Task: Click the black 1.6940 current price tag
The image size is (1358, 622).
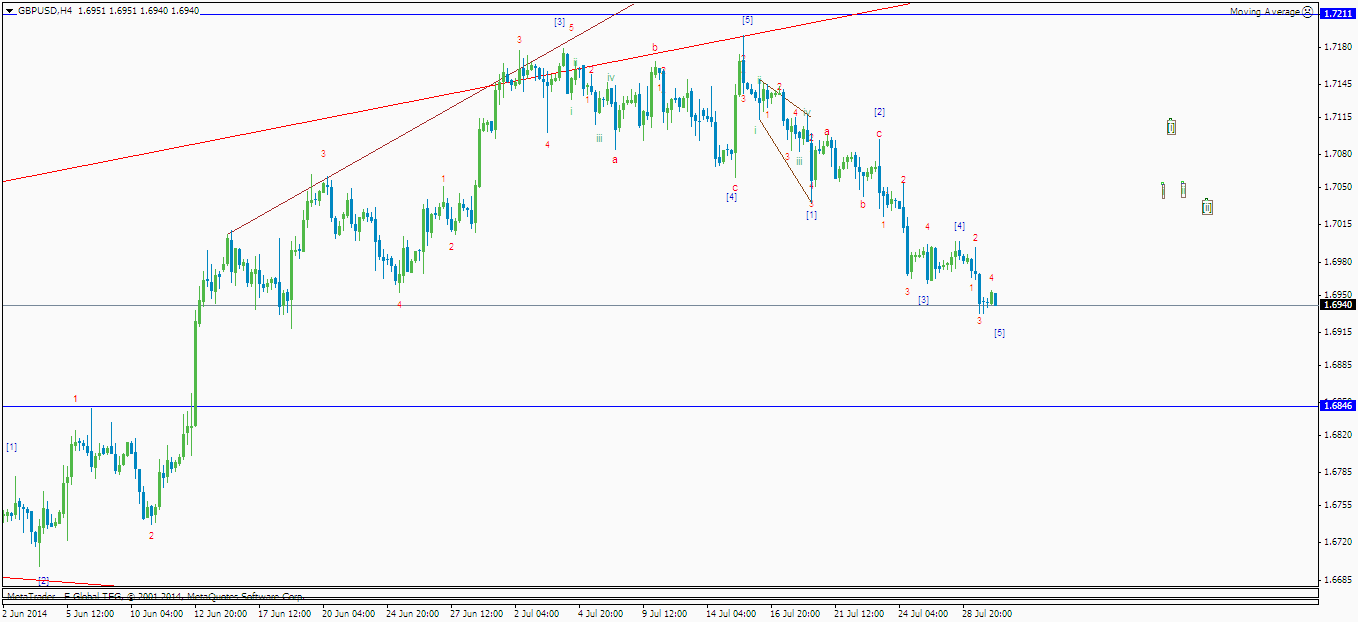Action: point(1338,304)
